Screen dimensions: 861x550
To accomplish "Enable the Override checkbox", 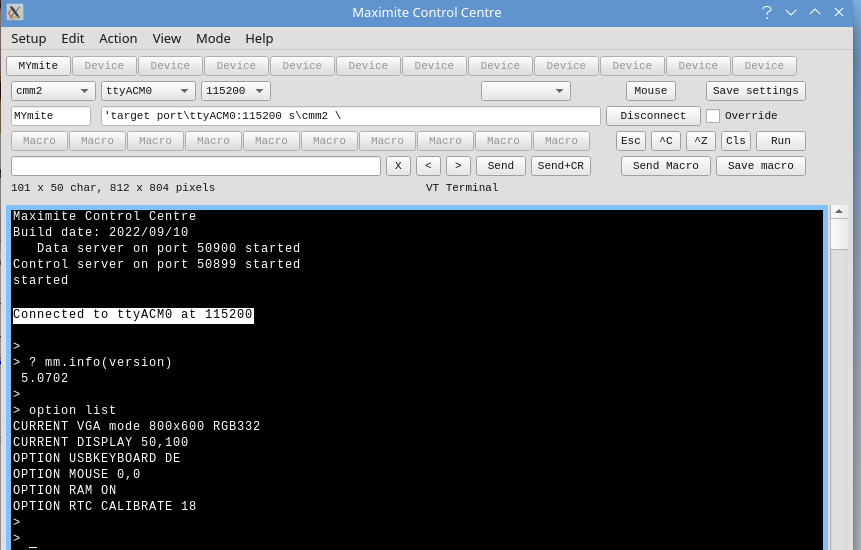I will tap(713, 116).
